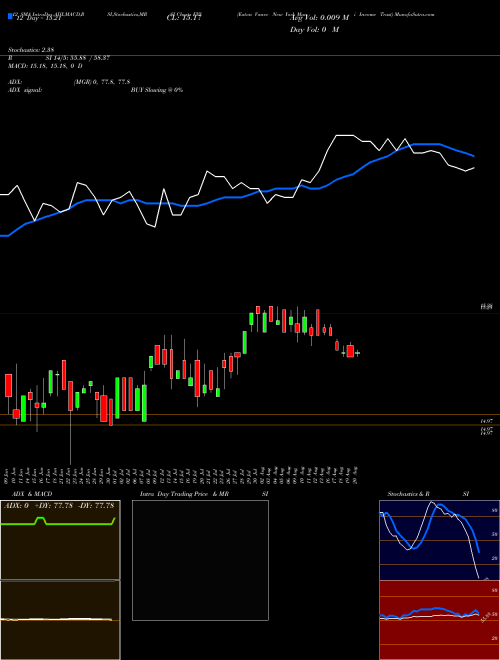Click the '(MGR) 0, 77.8, 77.8' values
500x660 pixels.
(101, 82)
